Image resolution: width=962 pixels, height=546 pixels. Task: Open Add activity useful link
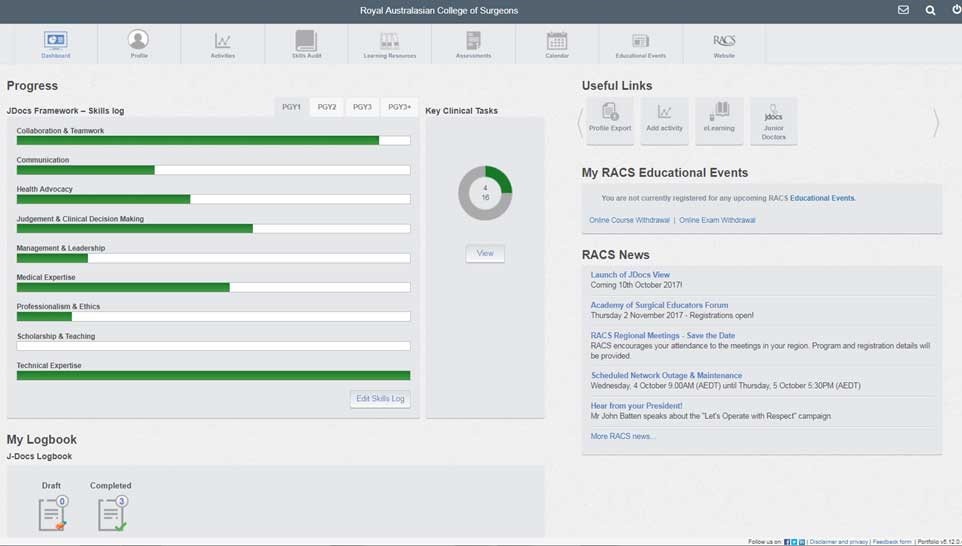(664, 120)
